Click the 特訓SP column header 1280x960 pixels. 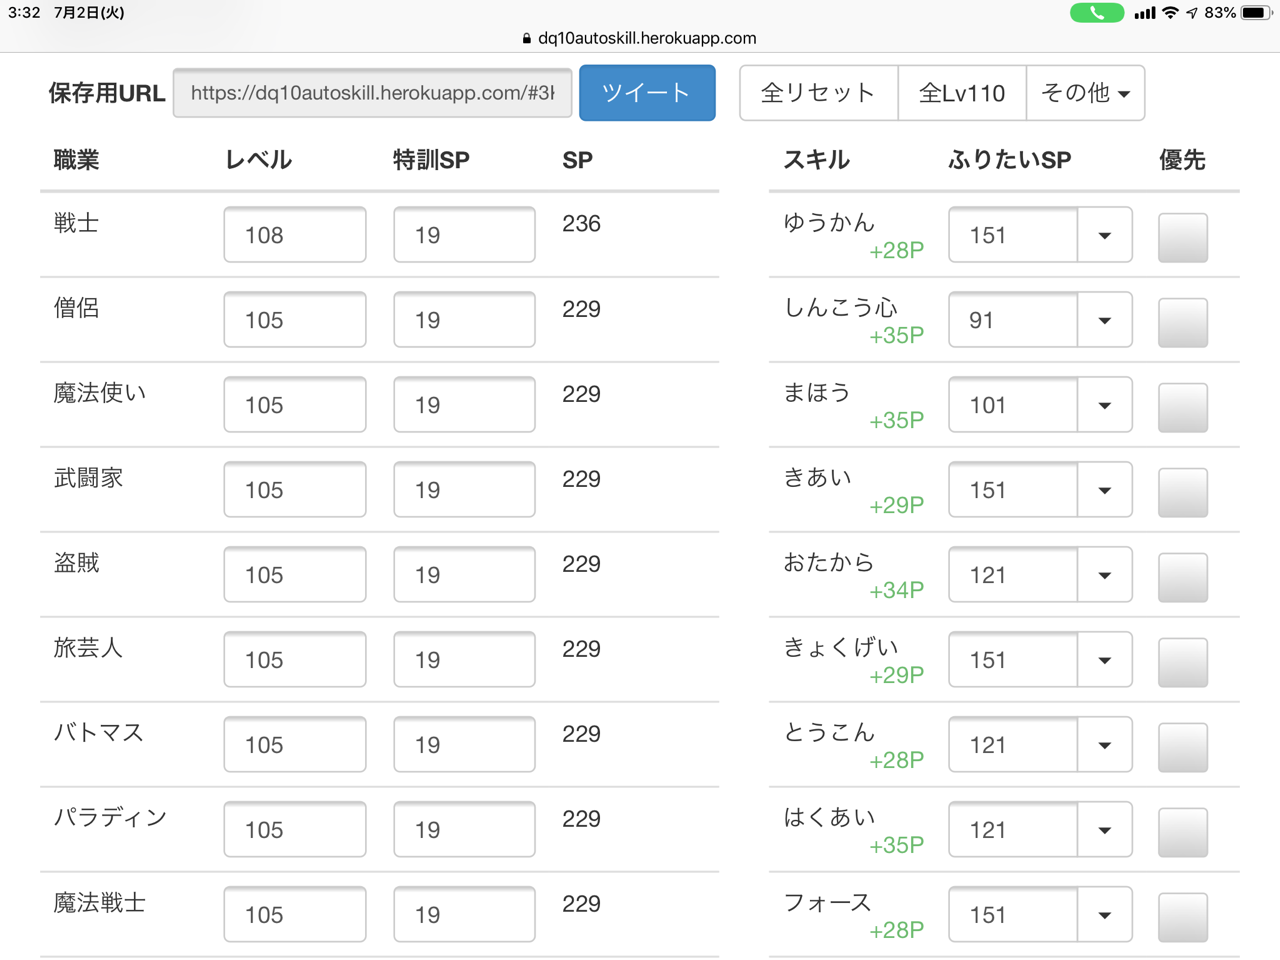click(431, 160)
